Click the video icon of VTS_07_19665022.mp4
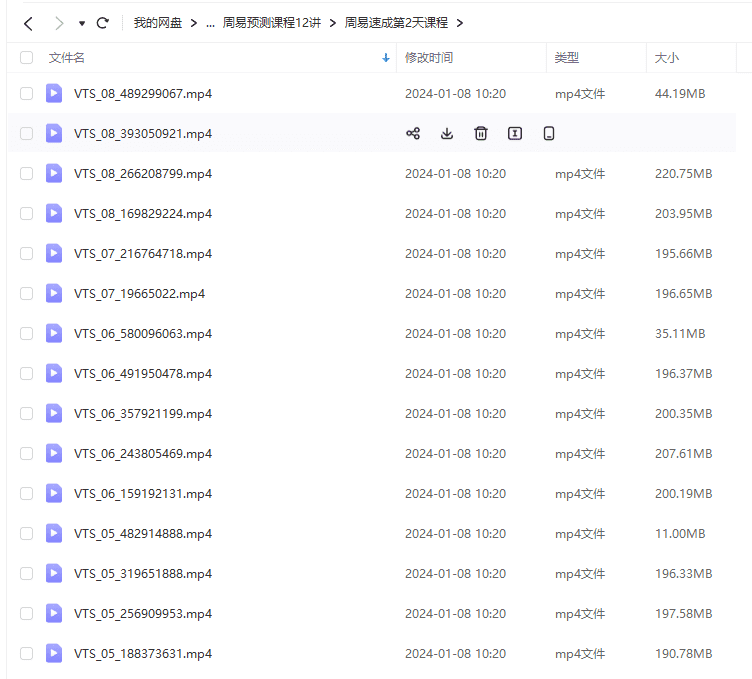This screenshot has height=679, width=752. tap(54, 293)
